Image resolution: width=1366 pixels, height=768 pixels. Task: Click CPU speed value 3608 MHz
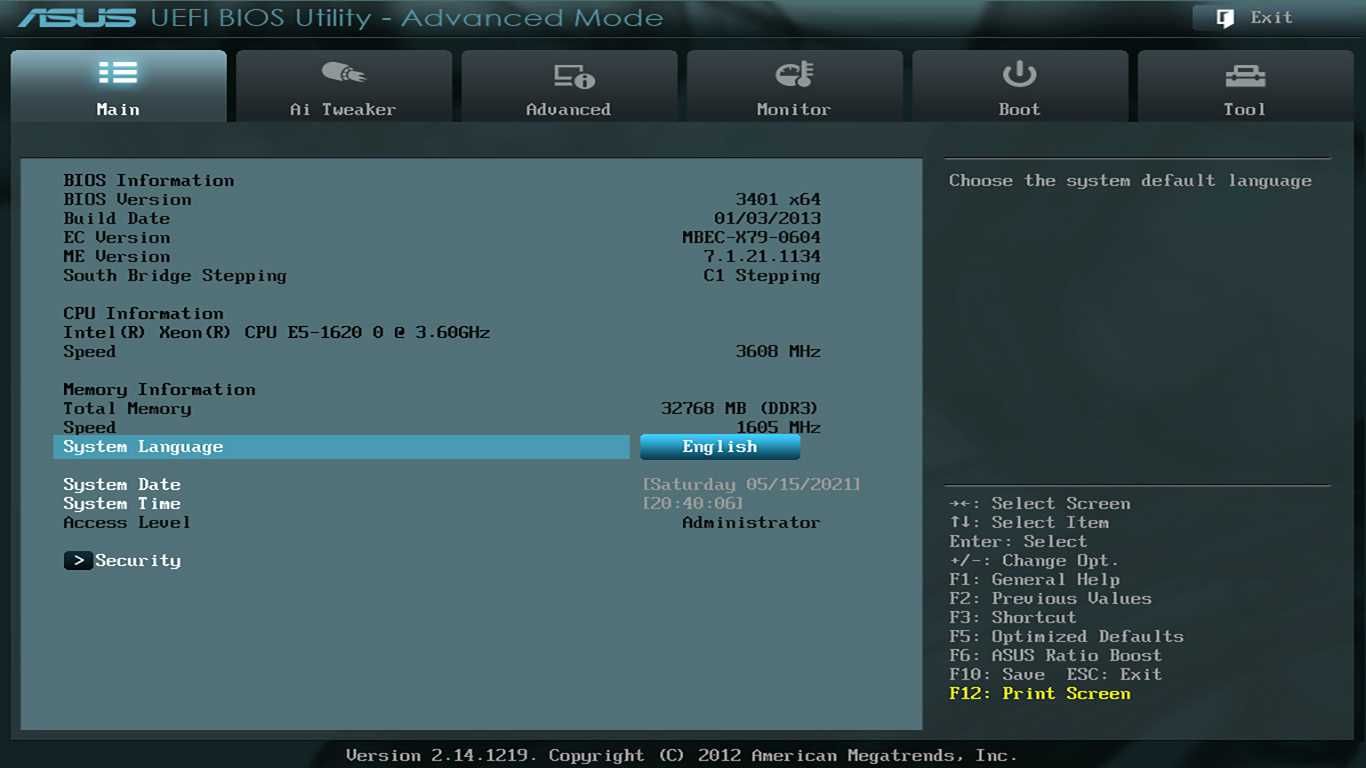778,352
